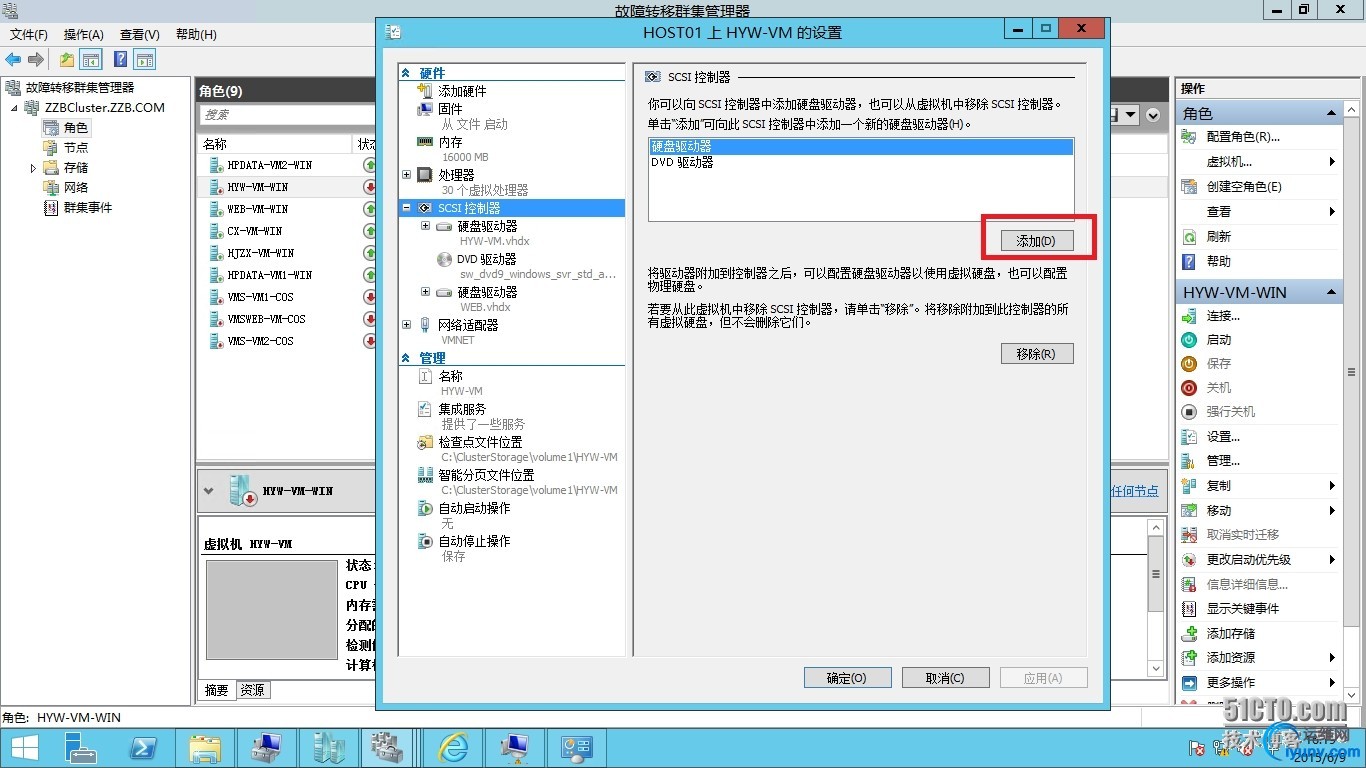Click the back arrow in the toolbar
The width and height of the screenshot is (1366, 768).
coord(14,60)
